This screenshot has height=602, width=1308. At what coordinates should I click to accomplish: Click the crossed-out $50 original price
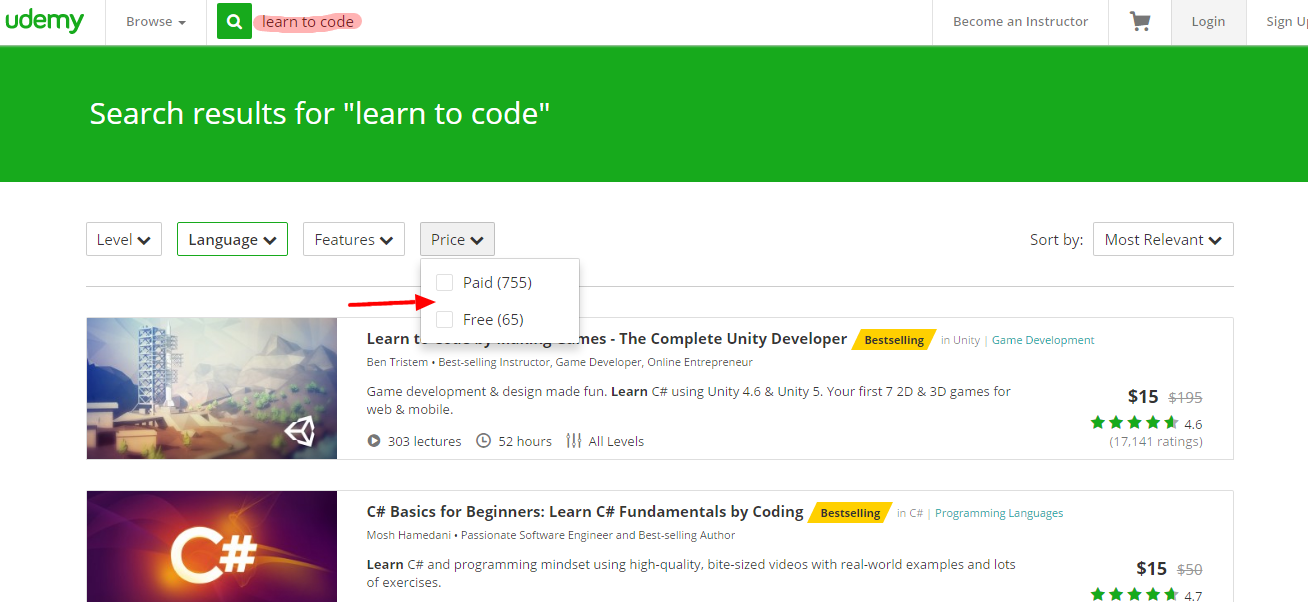coord(1189,569)
